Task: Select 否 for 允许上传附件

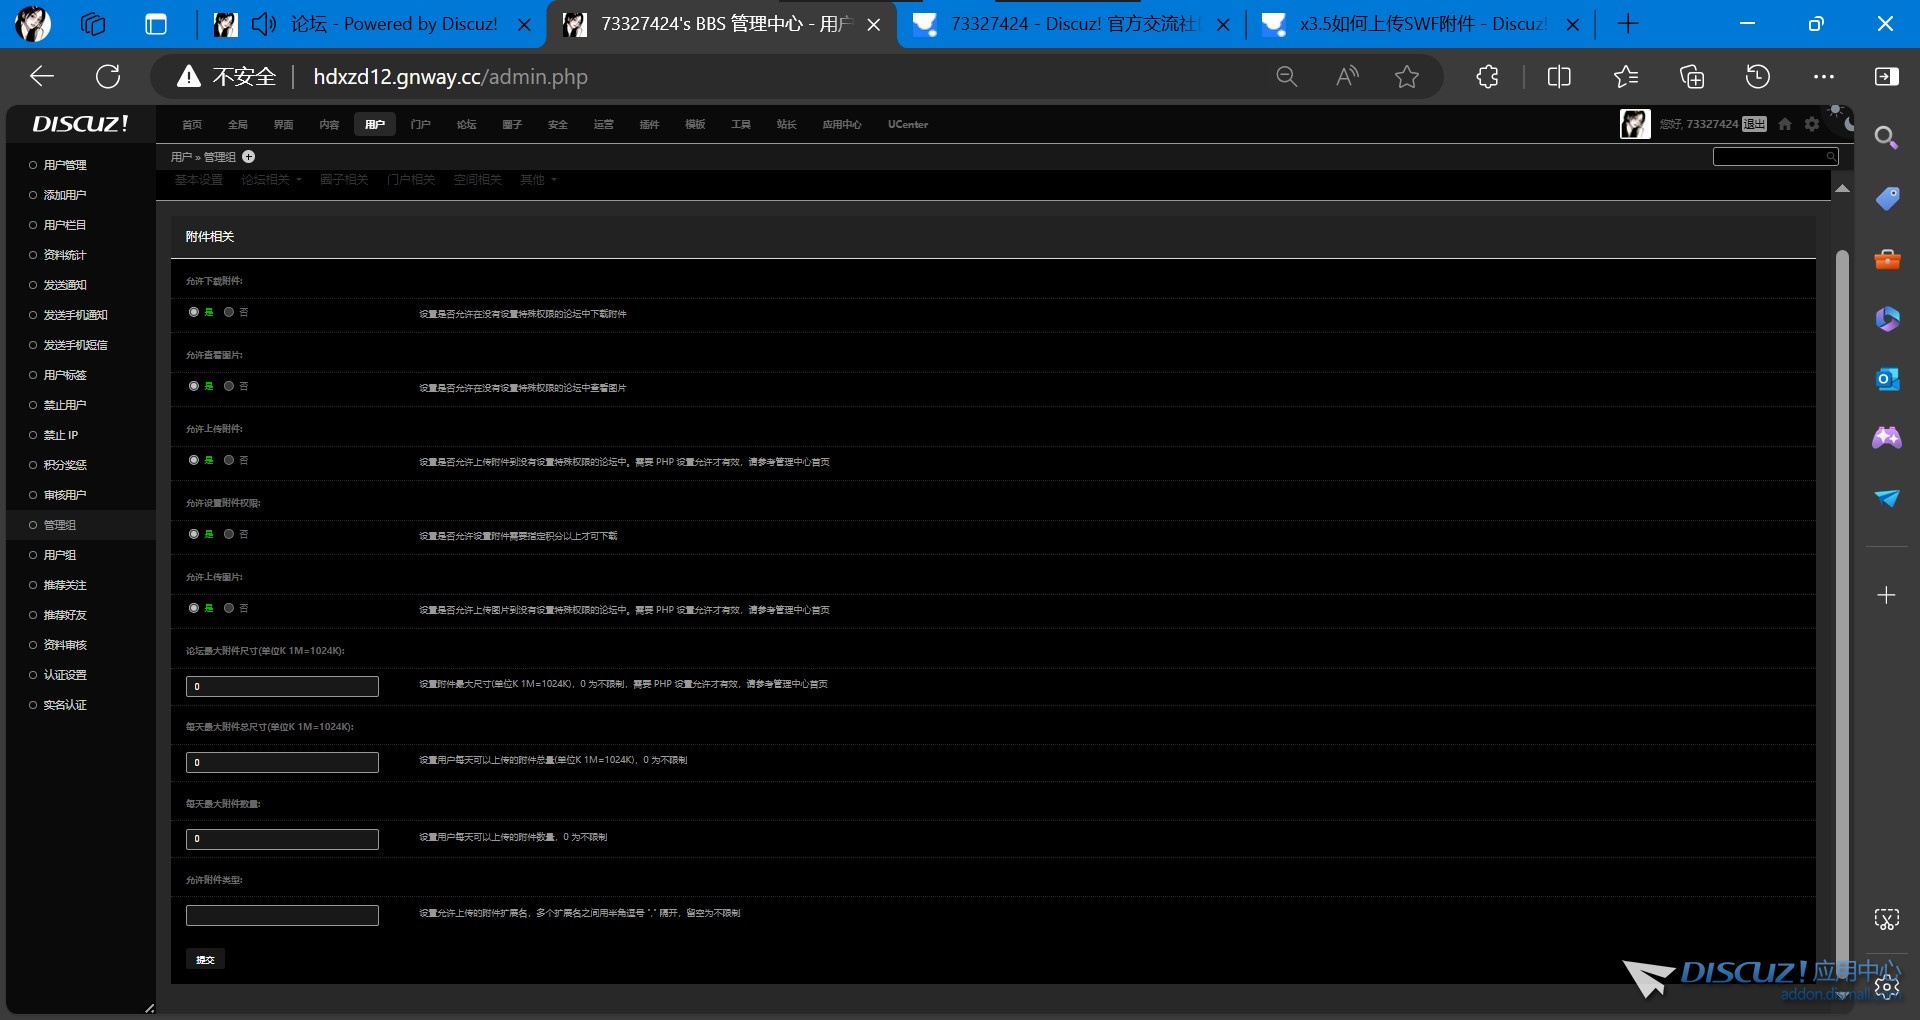Action: [x=229, y=460]
